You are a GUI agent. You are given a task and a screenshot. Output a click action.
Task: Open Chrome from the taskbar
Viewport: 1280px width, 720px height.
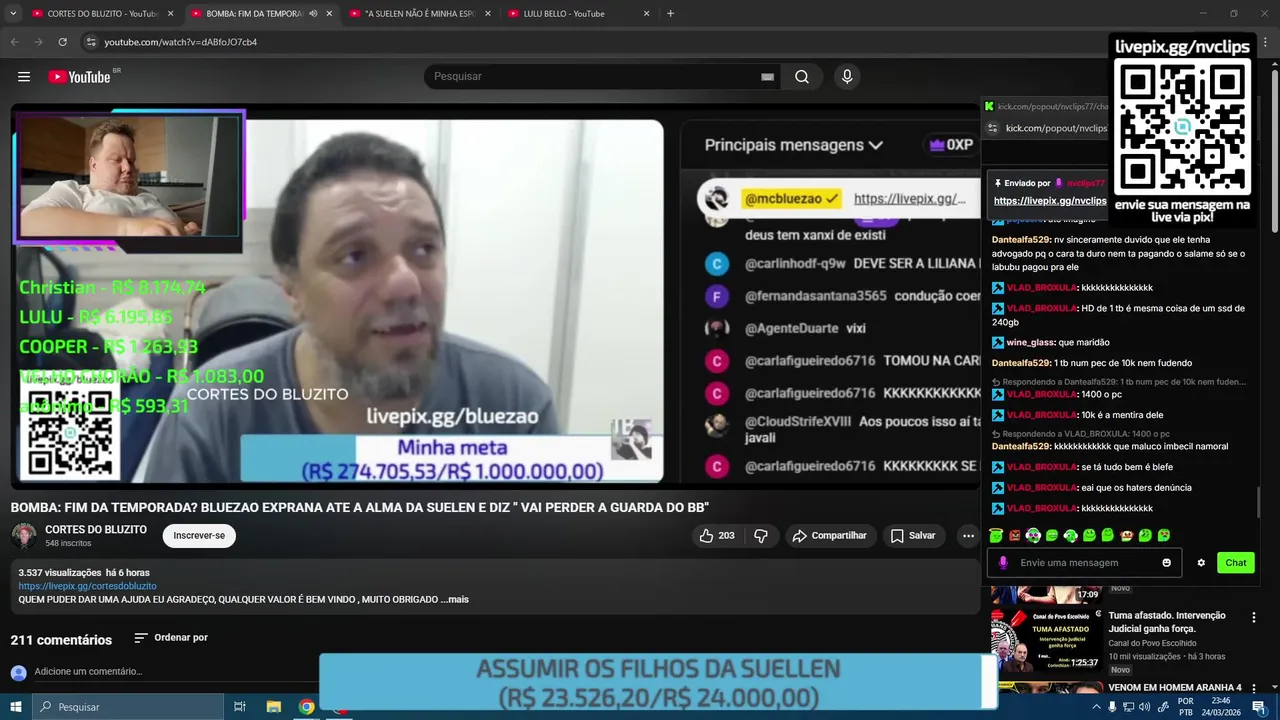pyautogui.click(x=307, y=707)
